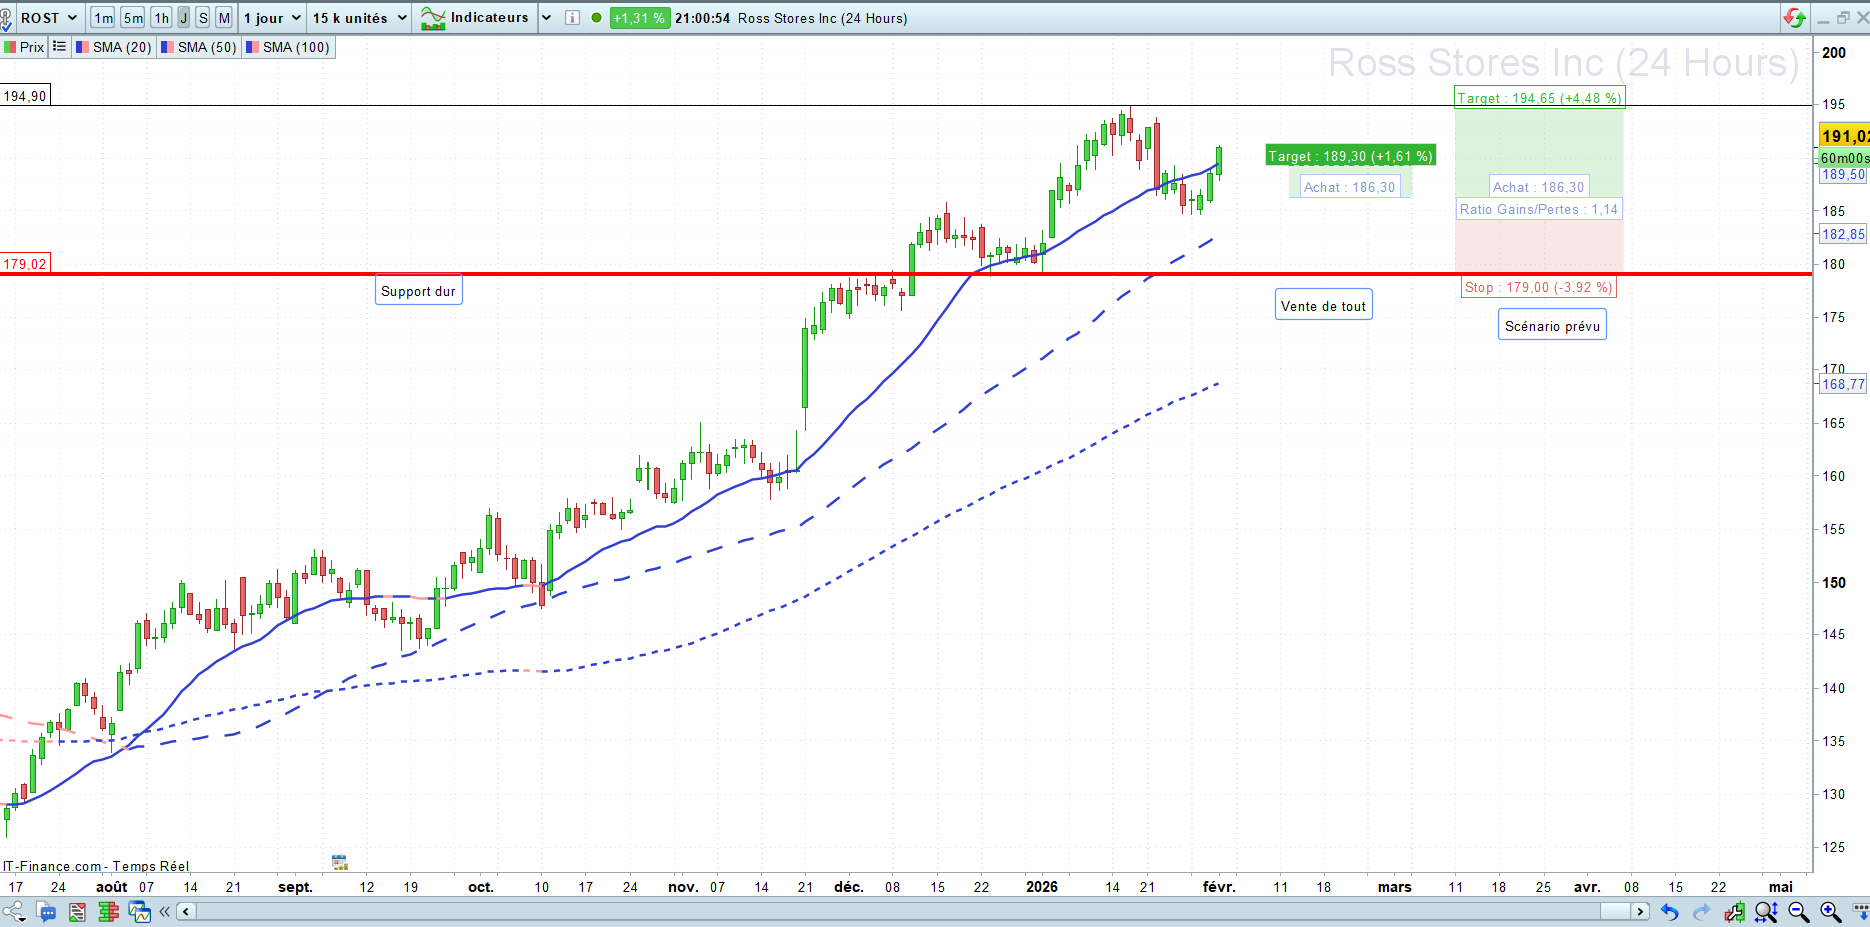Switch to the 1m timeframe

(x=103, y=18)
